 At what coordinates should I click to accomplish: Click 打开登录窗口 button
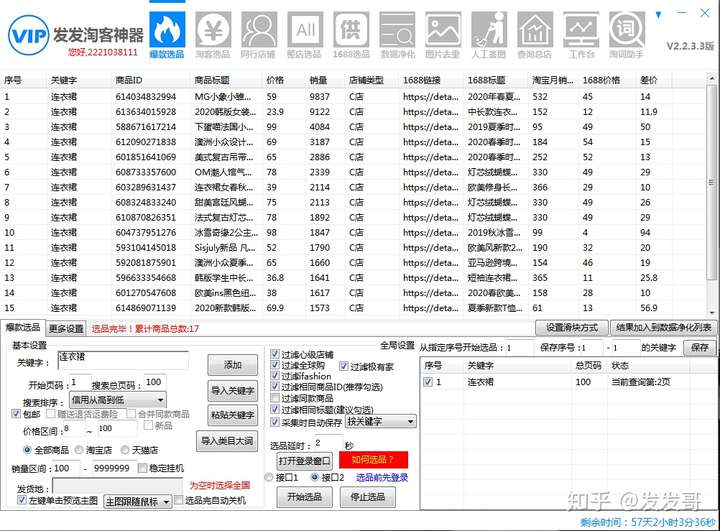pos(304,461)
